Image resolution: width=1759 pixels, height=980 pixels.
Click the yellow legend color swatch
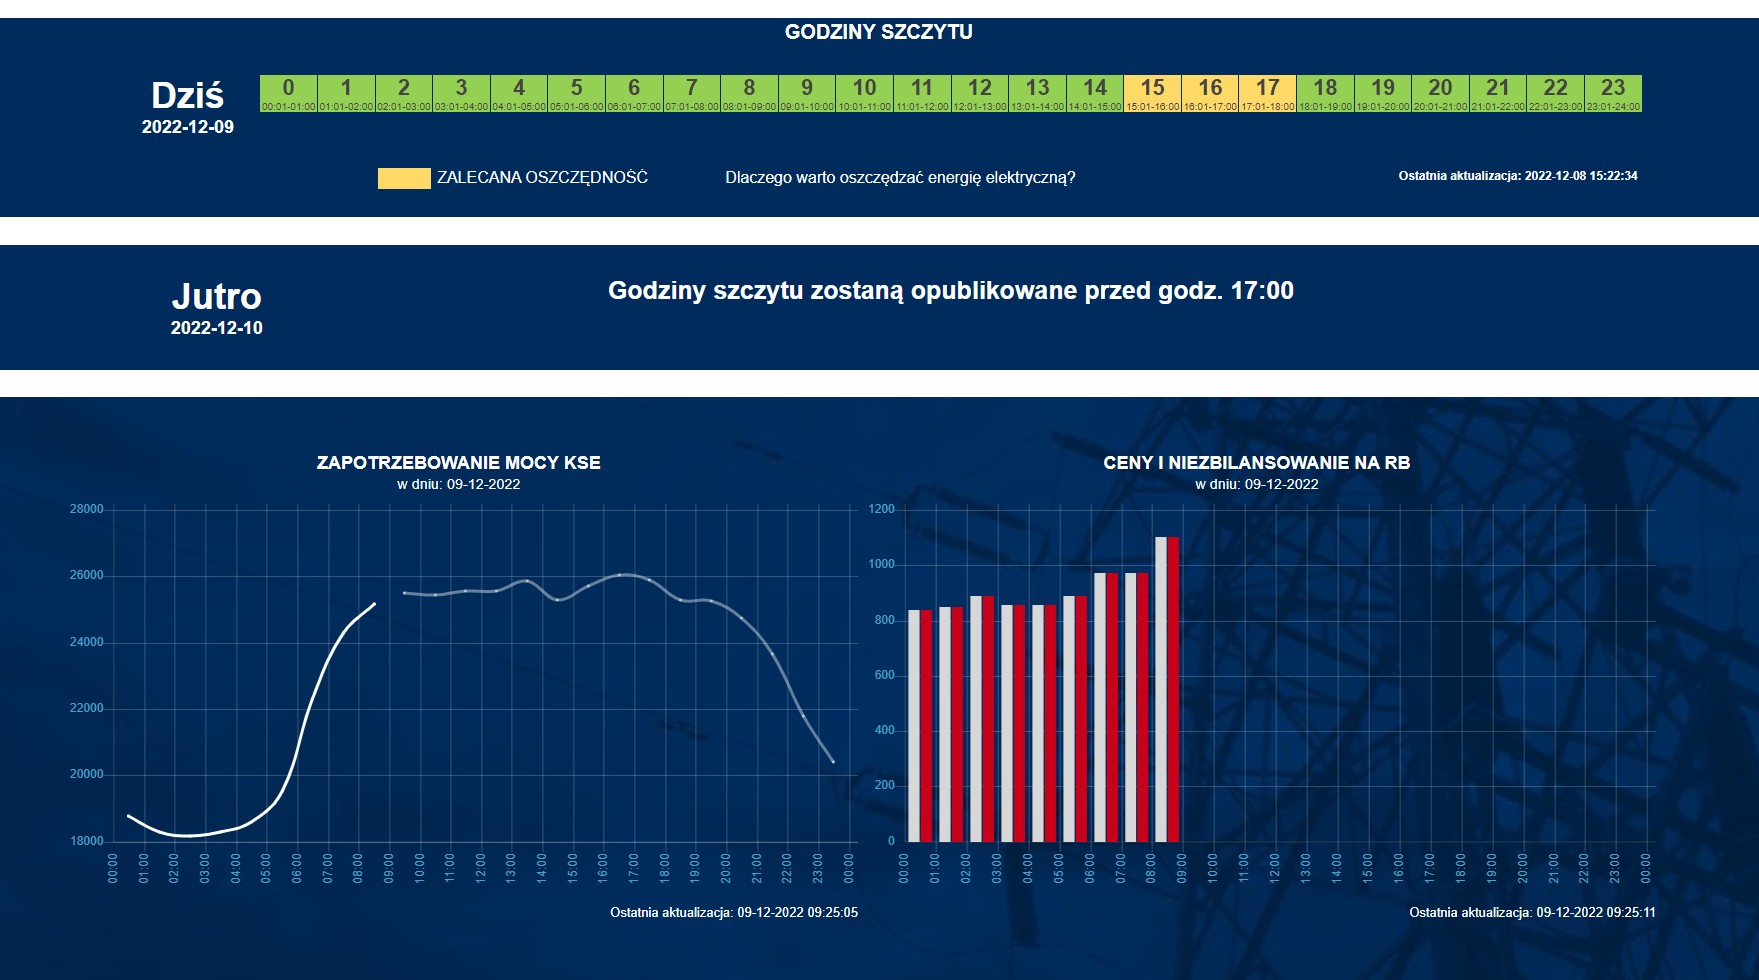pos(404,178)
